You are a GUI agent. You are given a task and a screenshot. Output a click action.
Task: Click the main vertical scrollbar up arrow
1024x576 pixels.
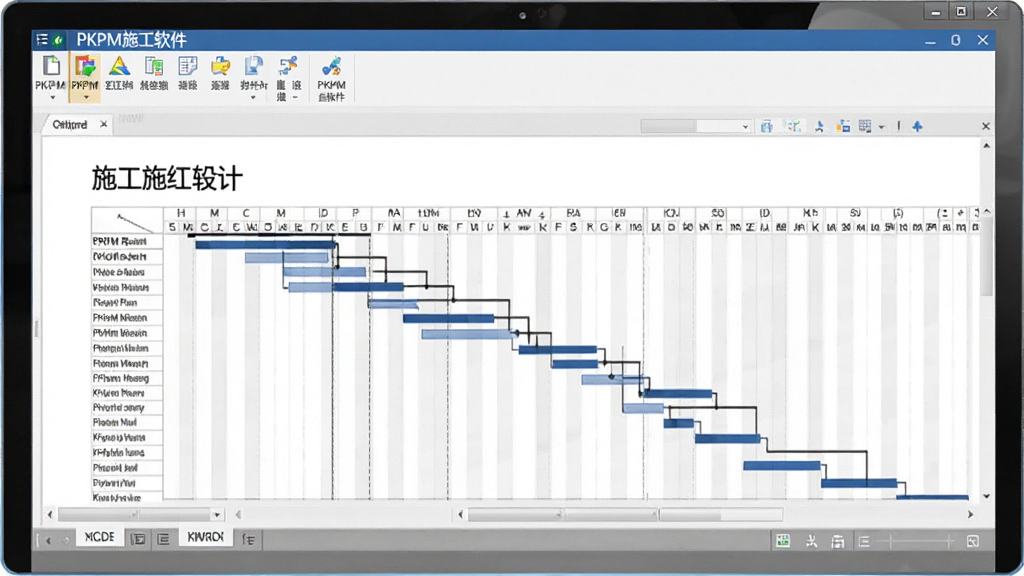pyautogui.click(x=986, y=146)
